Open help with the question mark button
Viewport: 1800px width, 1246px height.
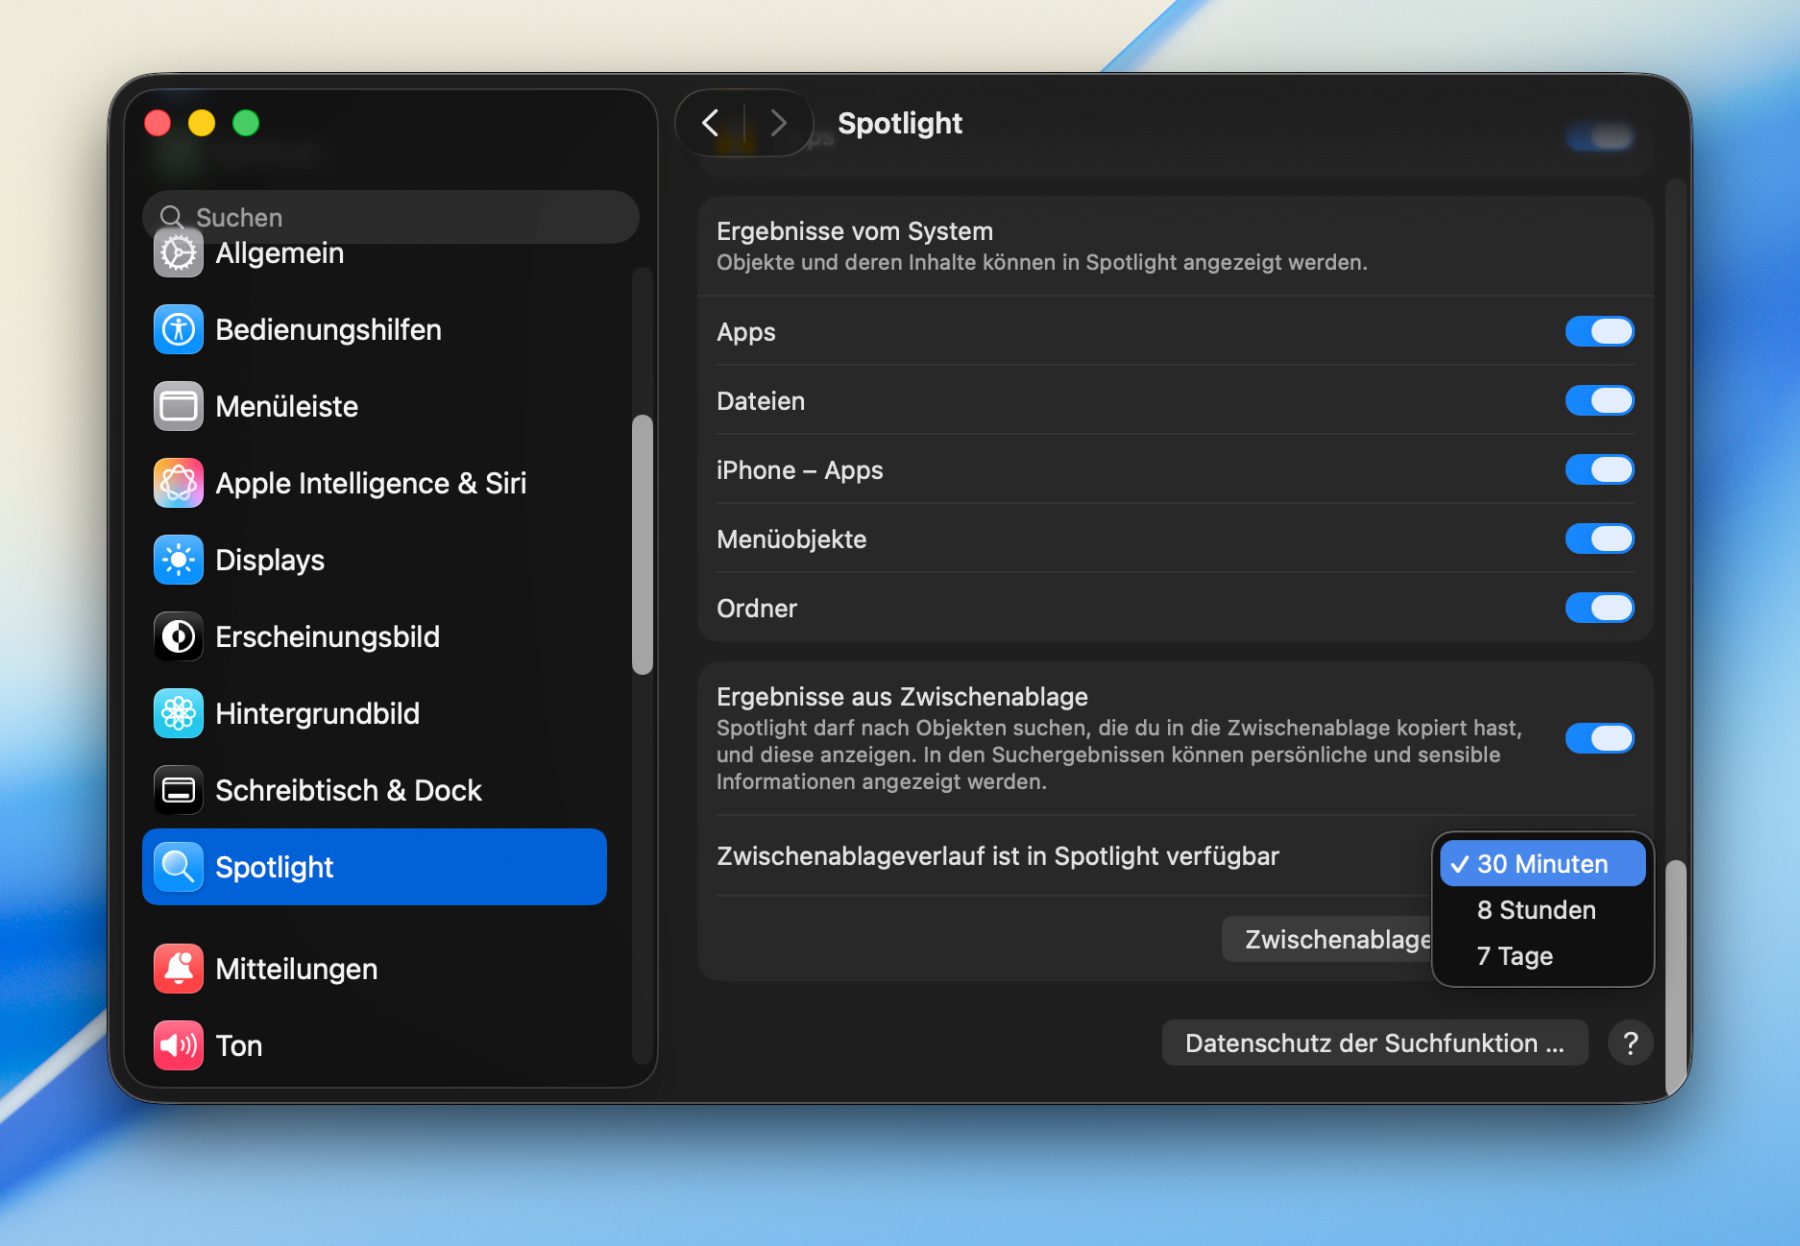[x=1630, y=1043]
